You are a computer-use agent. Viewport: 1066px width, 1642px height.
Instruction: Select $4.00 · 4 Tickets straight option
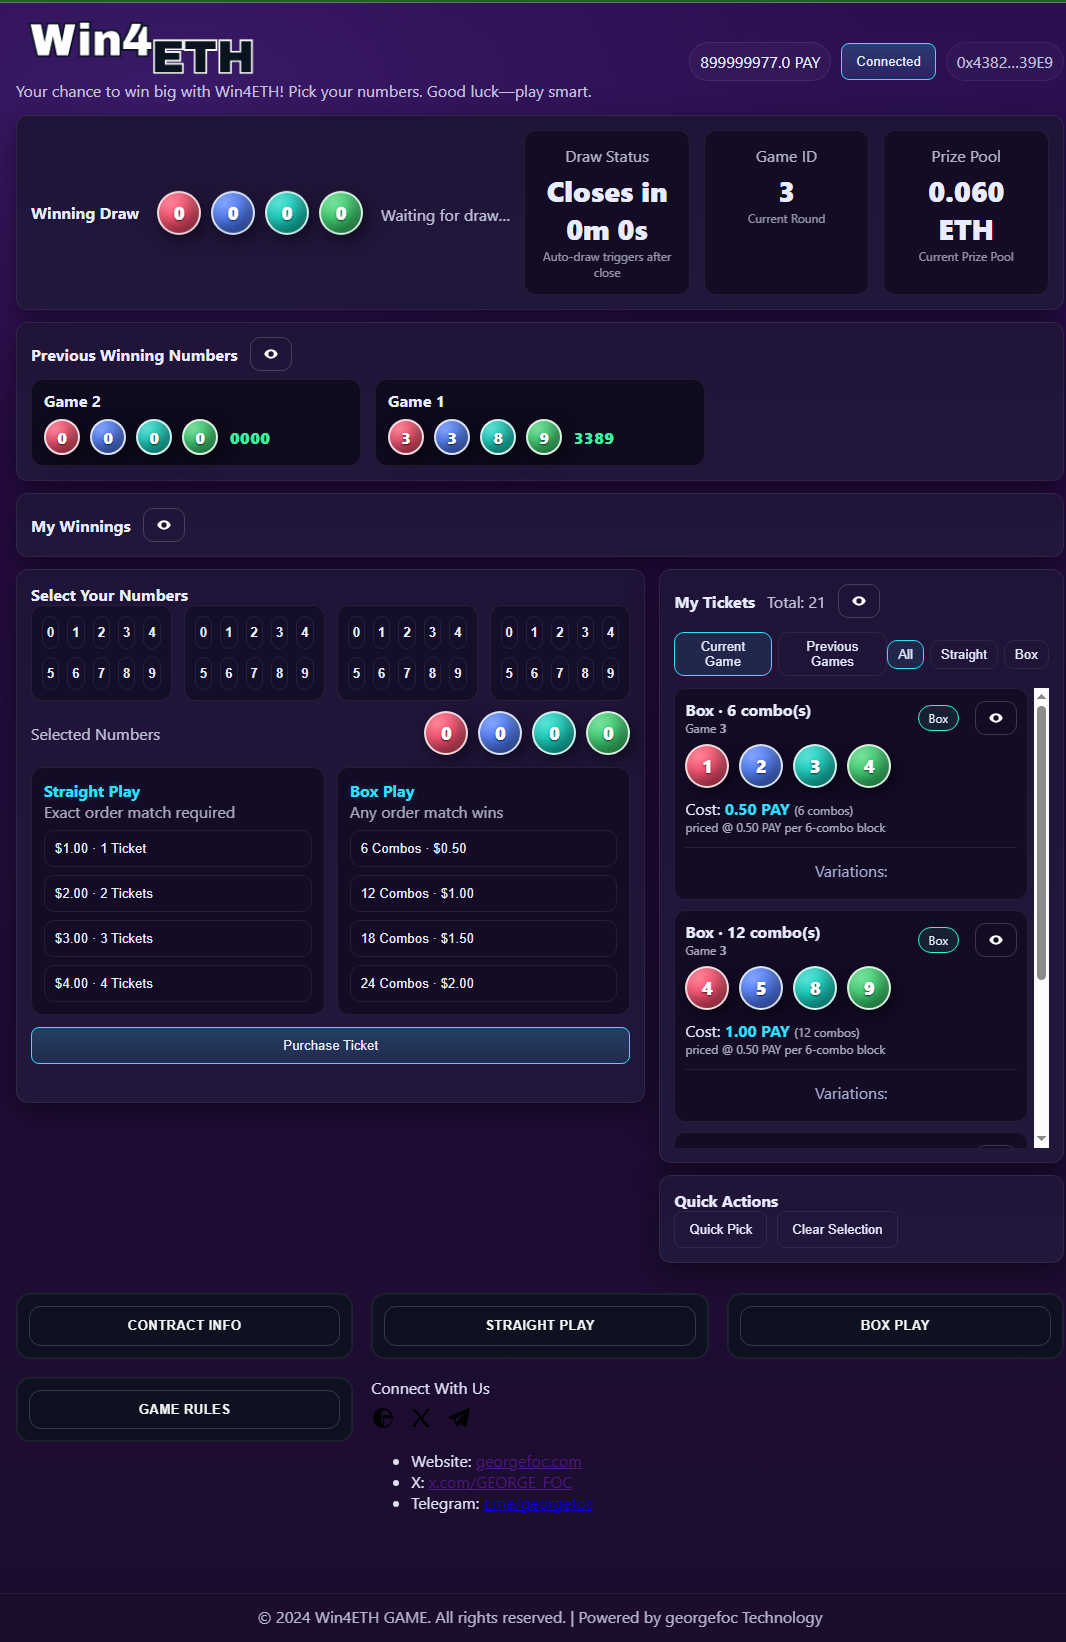[178, 983]
